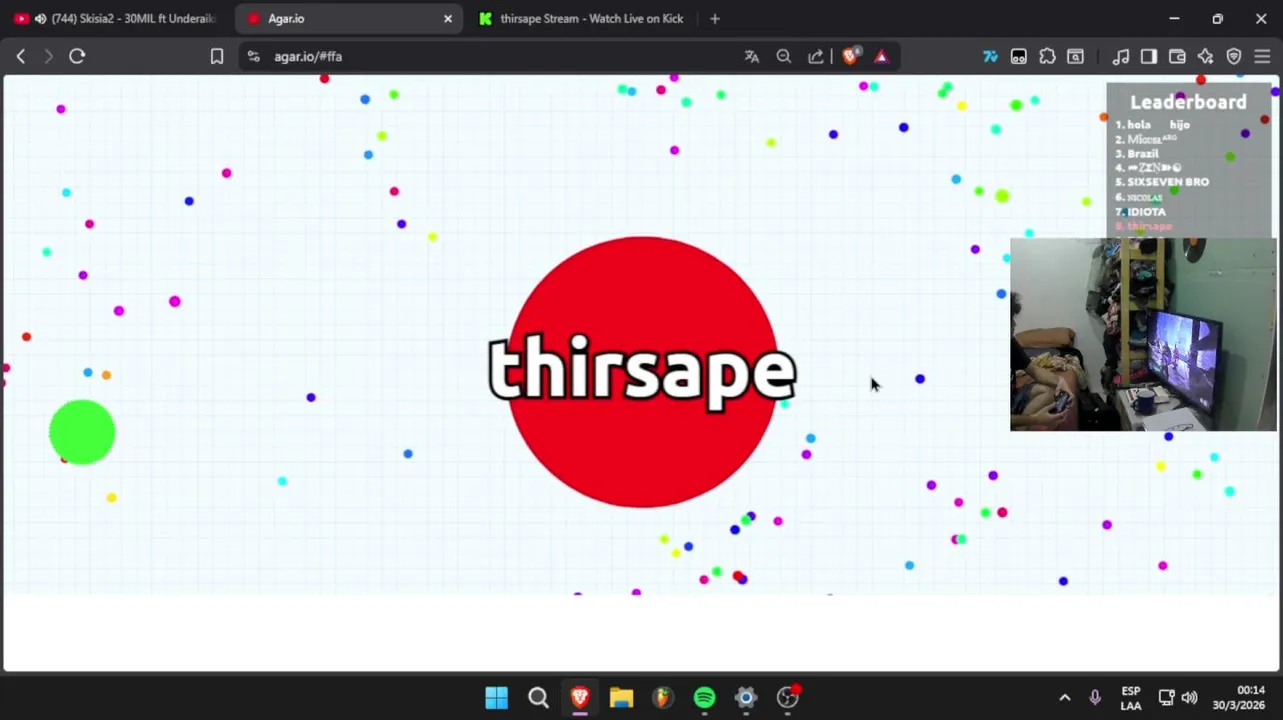Image resolution: width=1283 pixels, height=720 pixels.
Task: Open site settings icon beside agar.io address
Action: [x=253, y=57]
